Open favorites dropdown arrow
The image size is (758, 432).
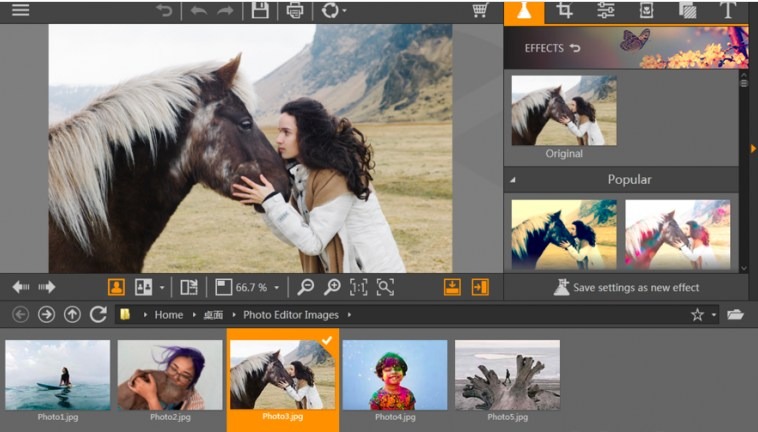click(714, 315)
